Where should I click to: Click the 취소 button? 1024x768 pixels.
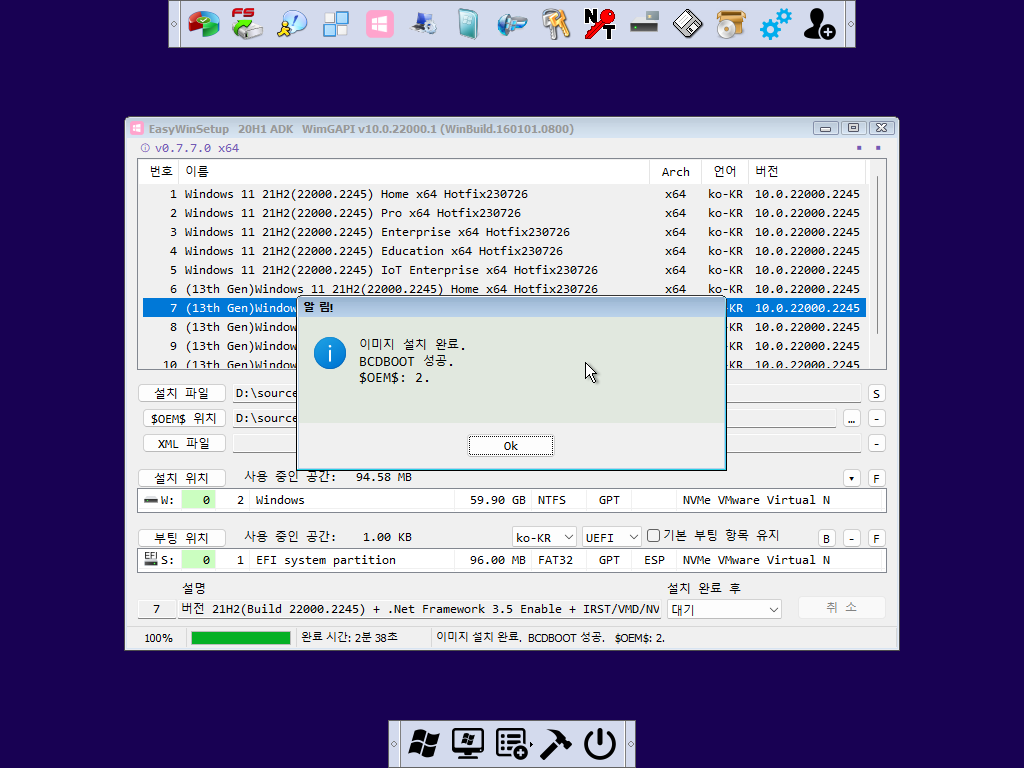842,607
